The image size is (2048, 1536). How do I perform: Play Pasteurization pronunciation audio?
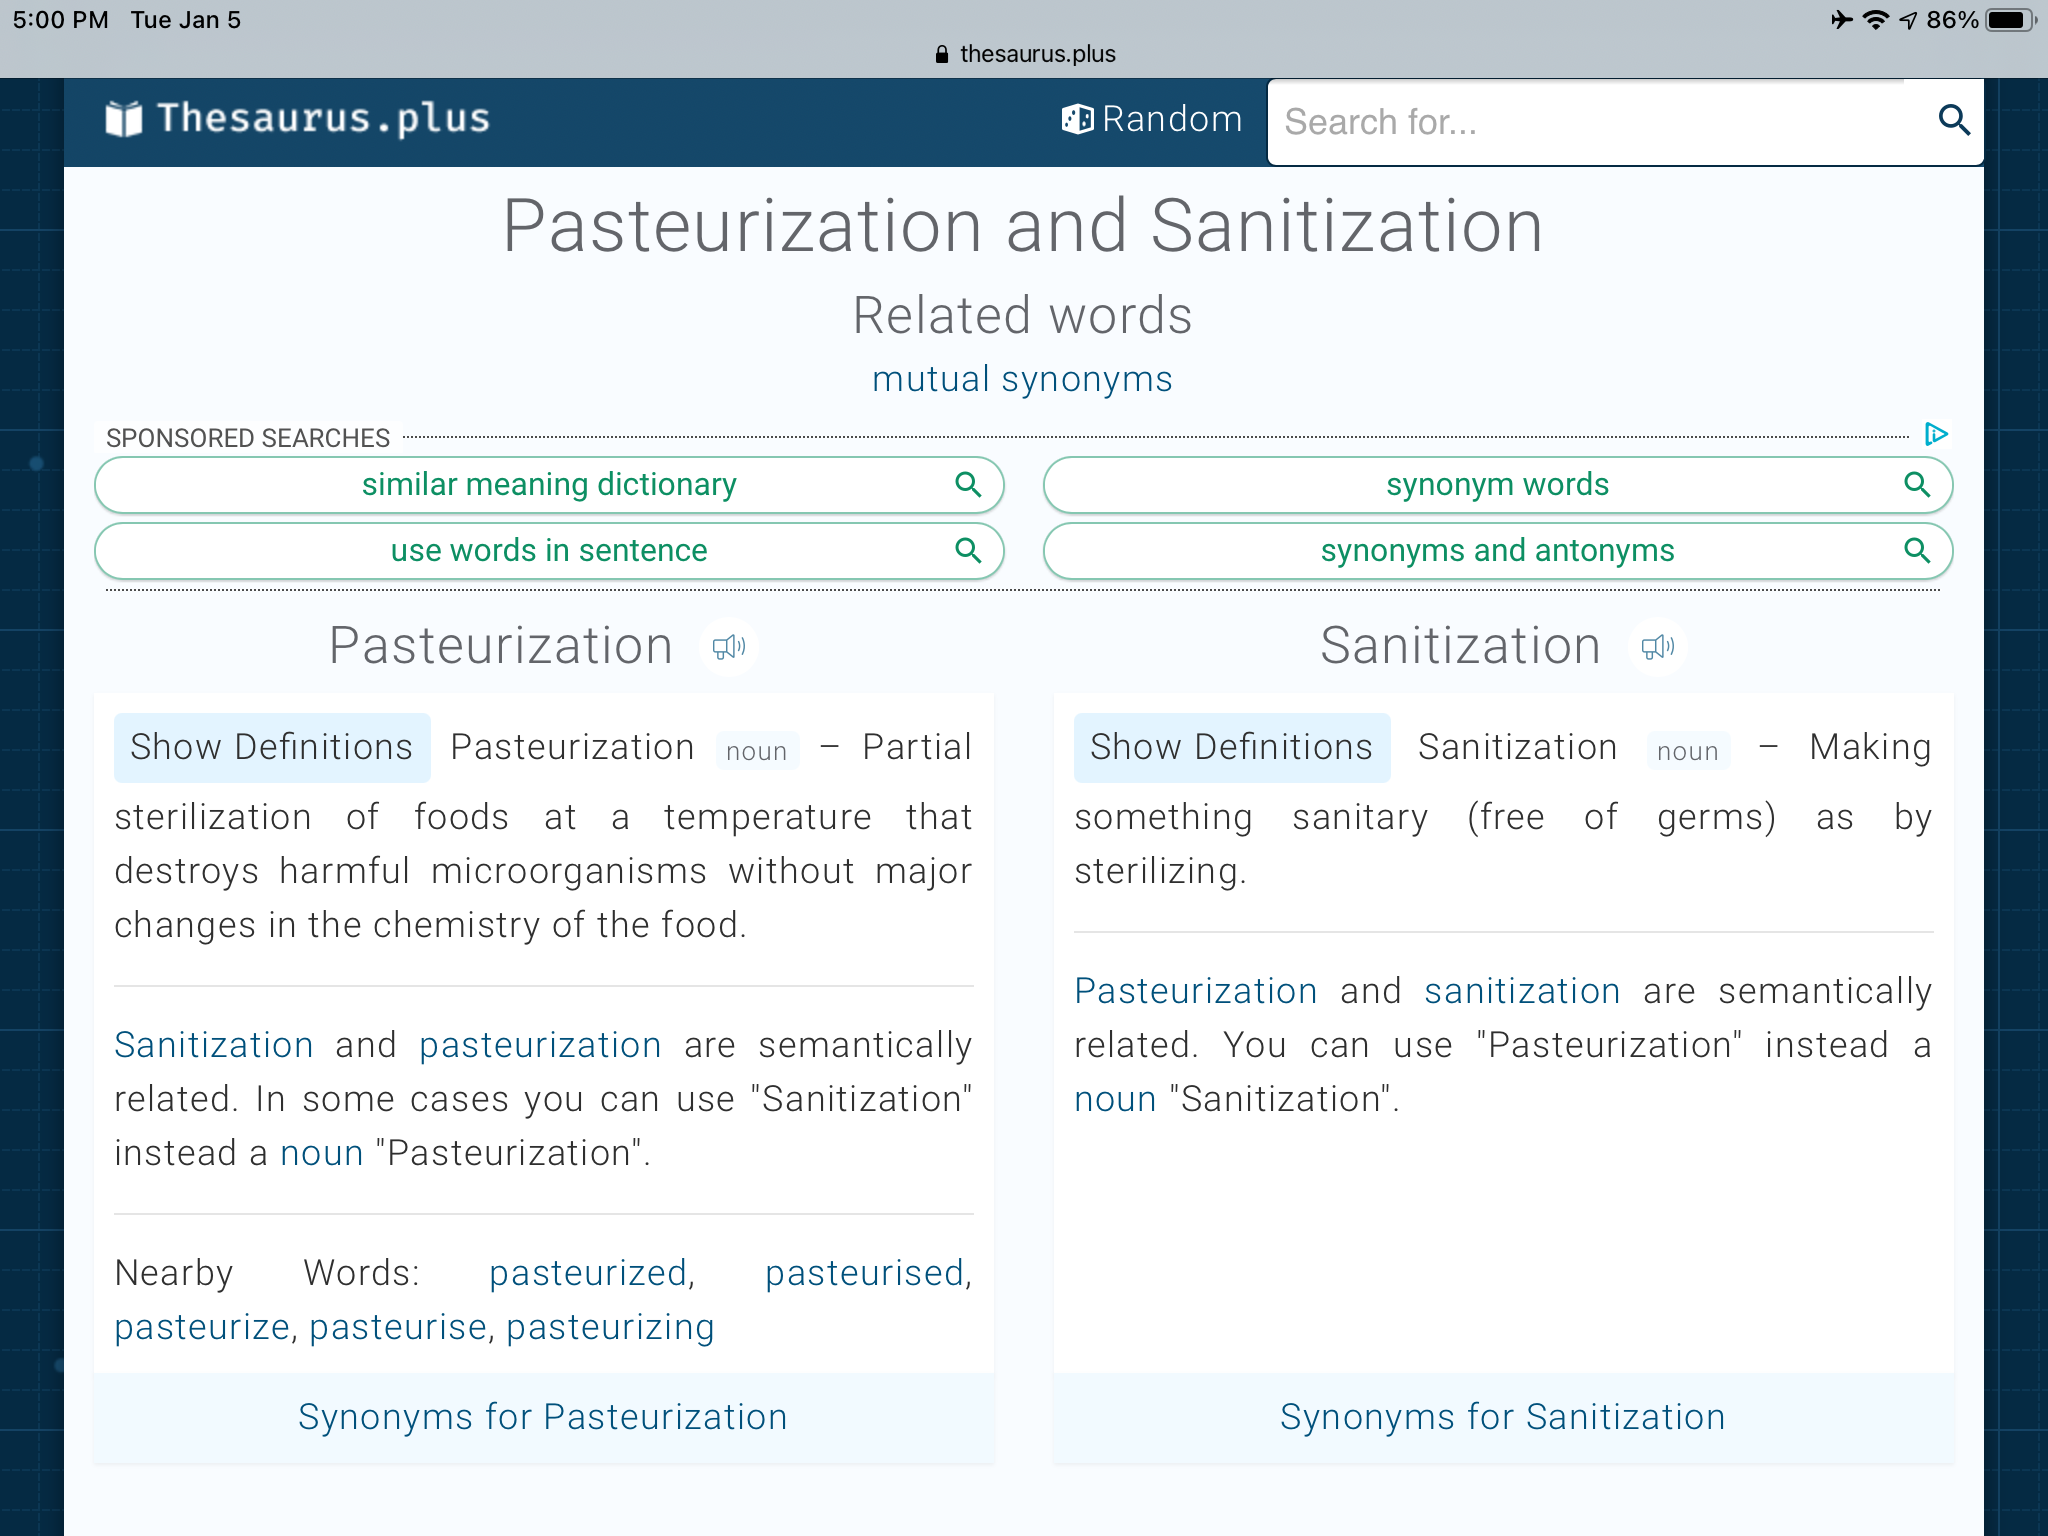point(728,647)
